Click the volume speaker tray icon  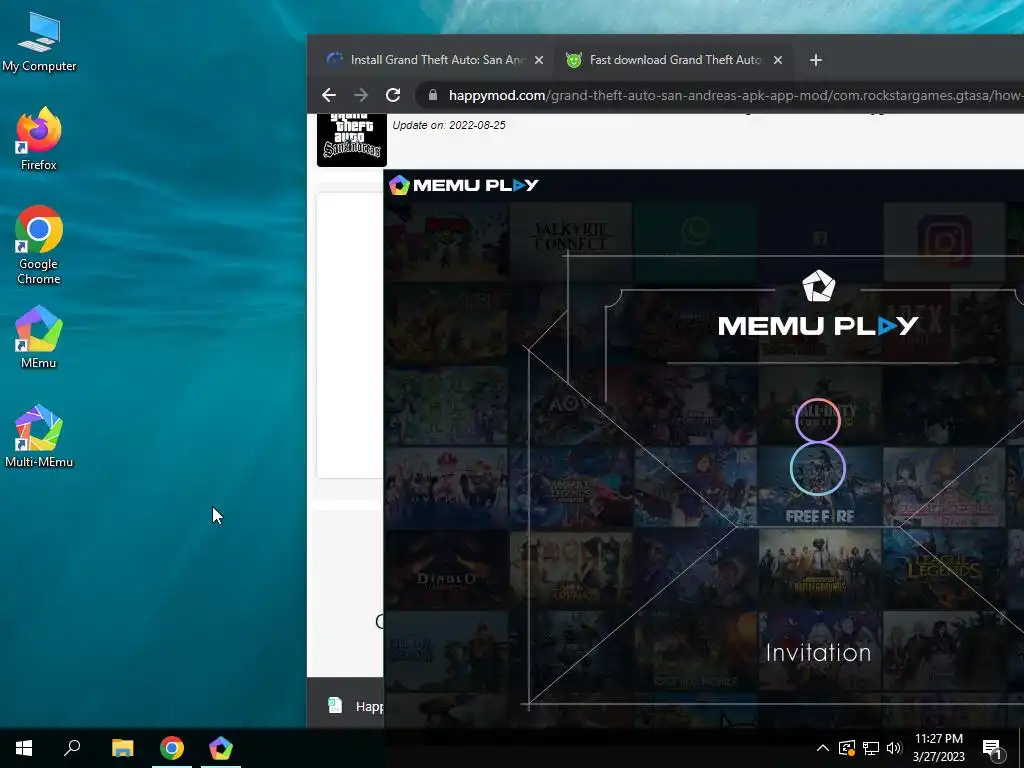tap(894, 748)
